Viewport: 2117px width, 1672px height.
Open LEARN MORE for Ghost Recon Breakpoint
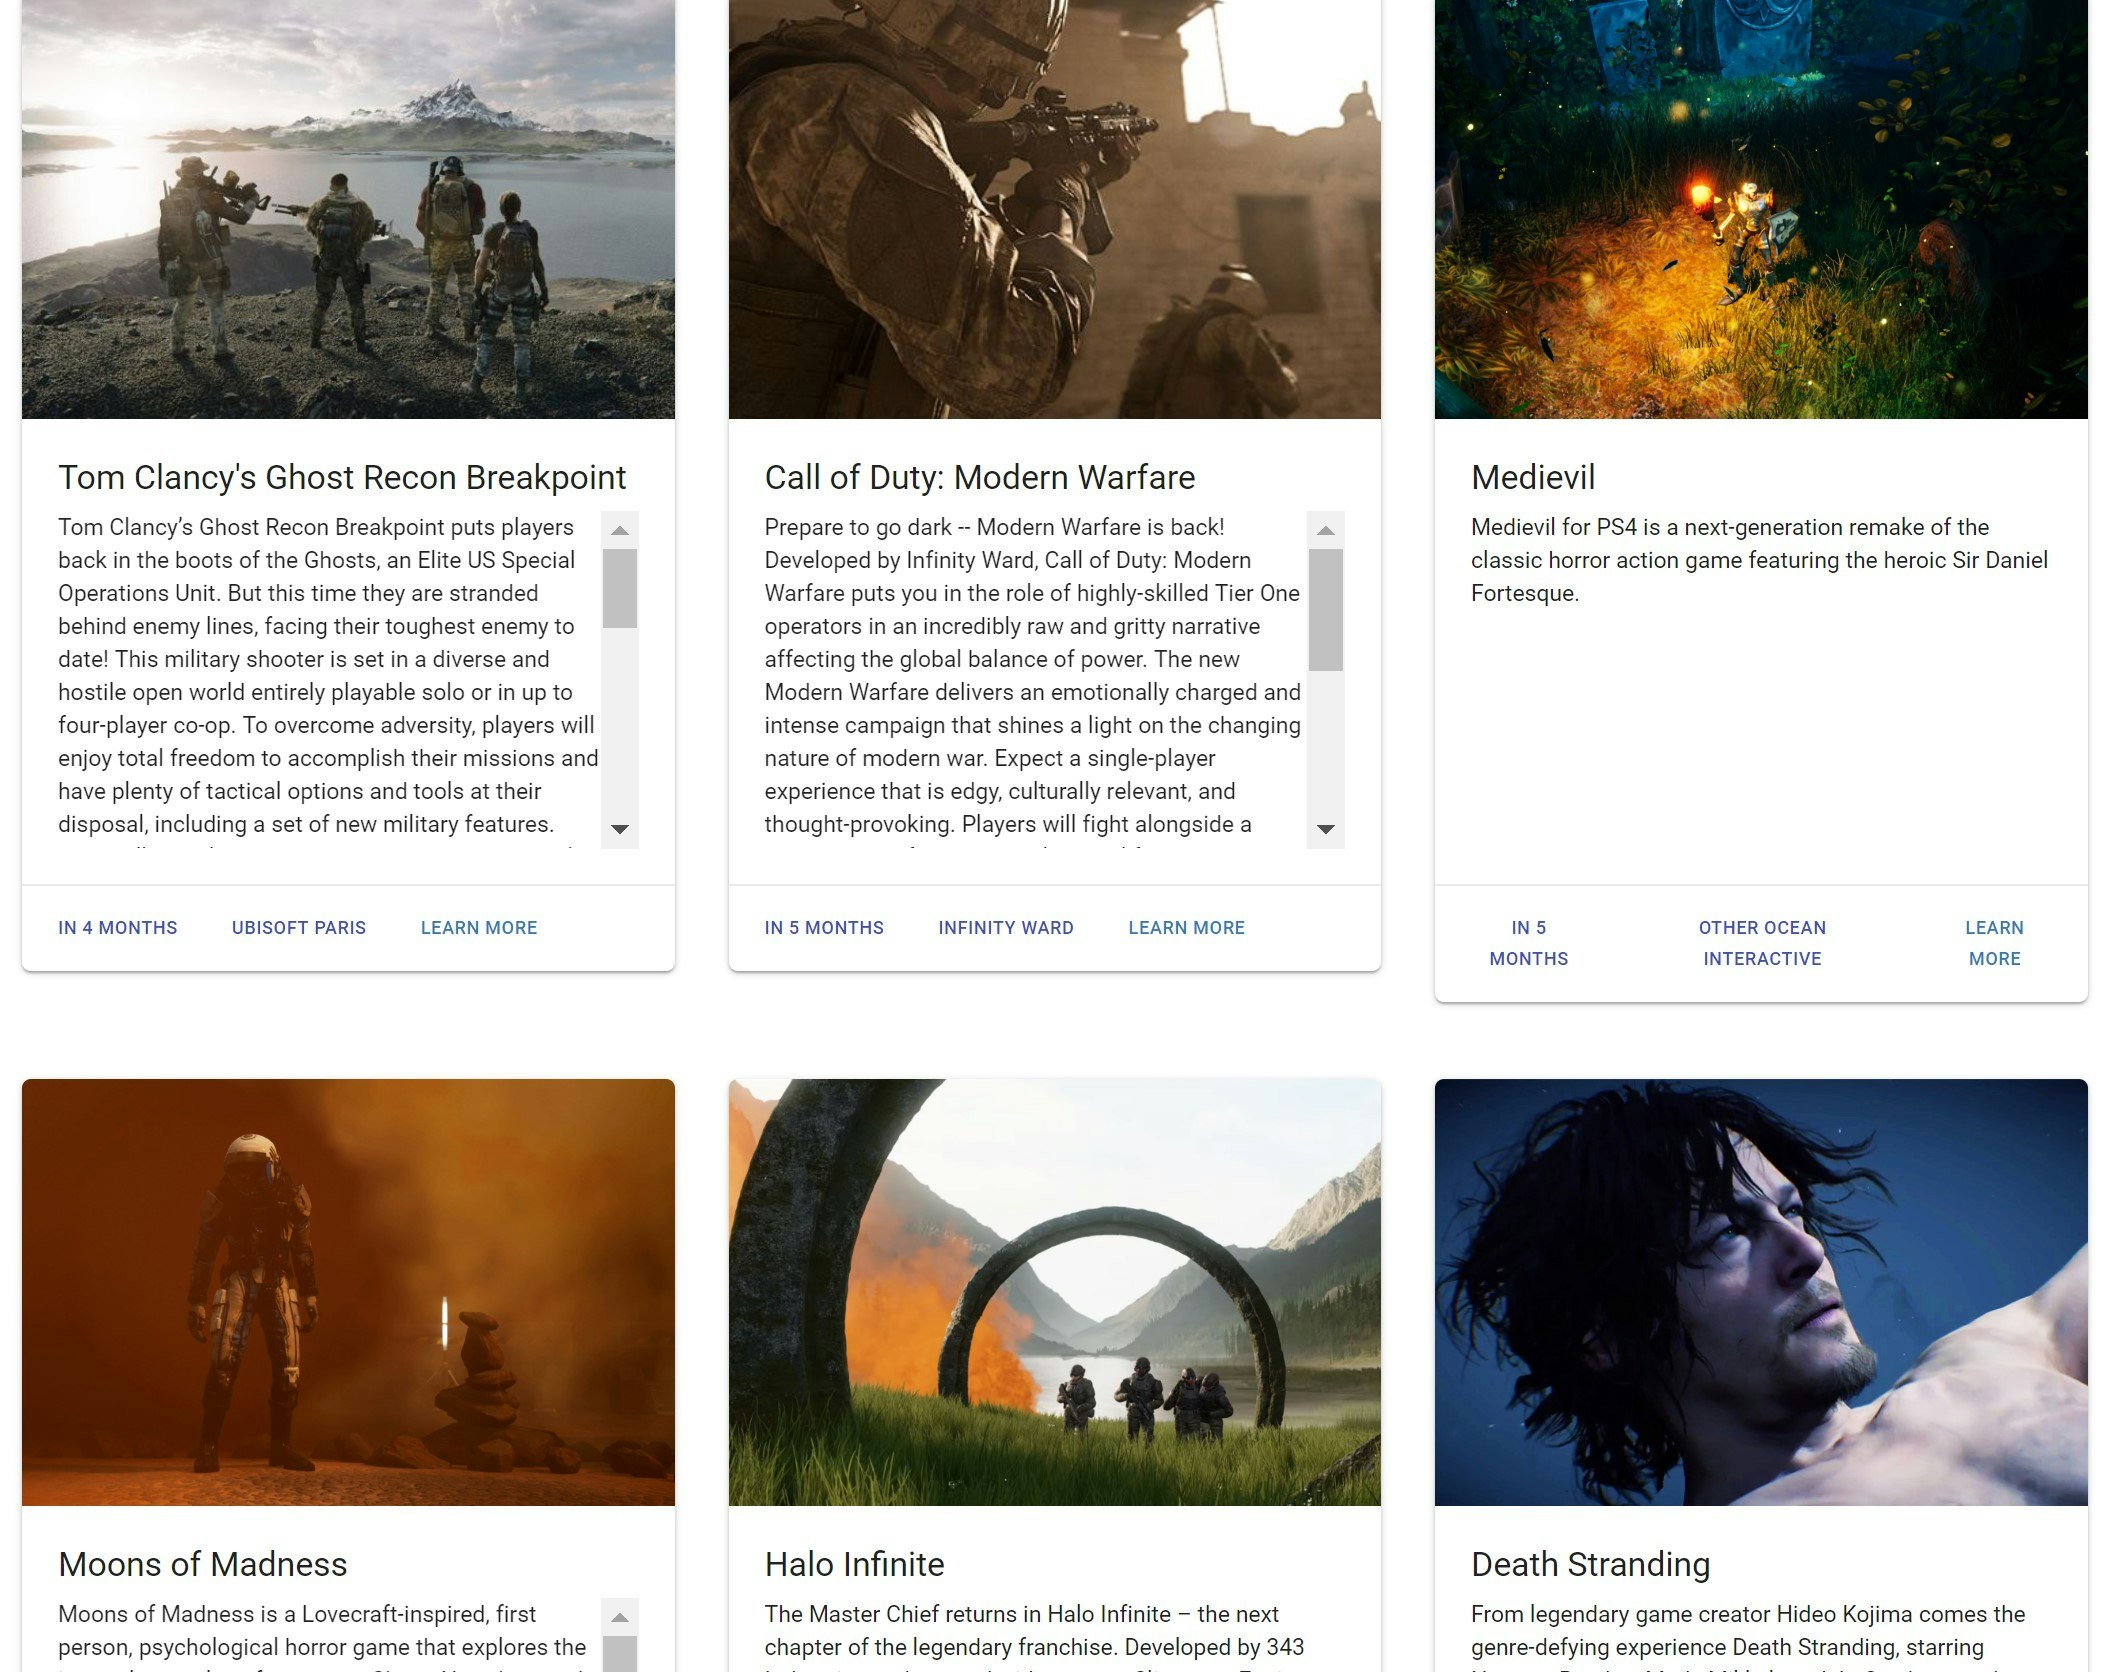click(x=479, y=928)
